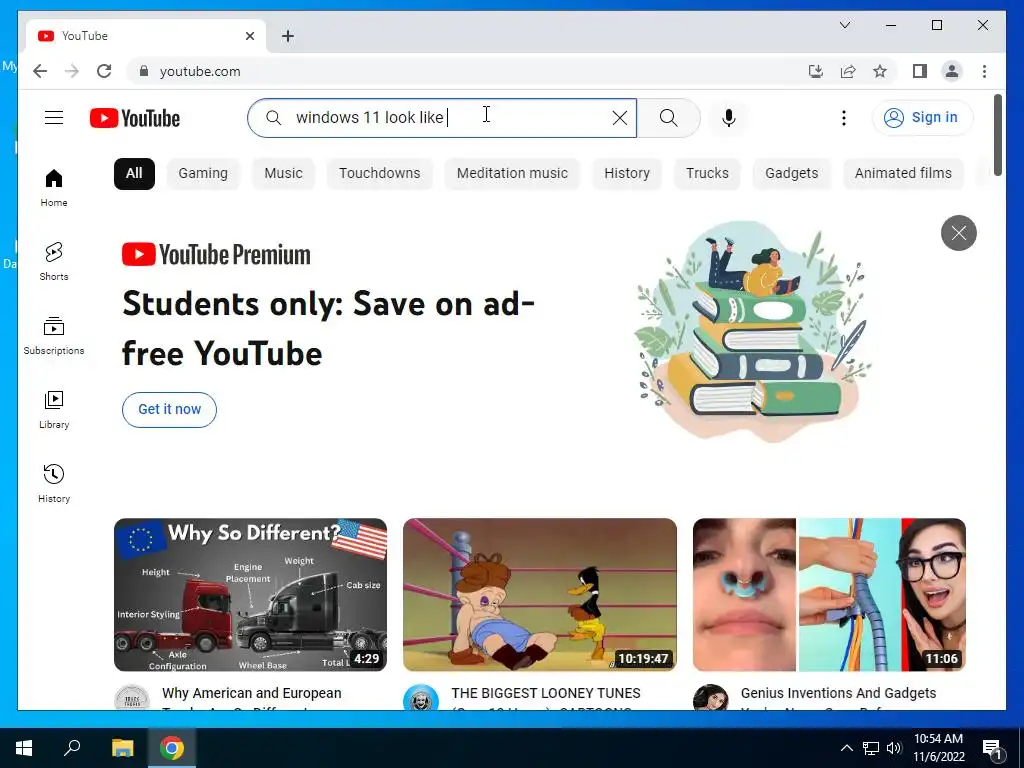The image size is (1024, 768).
Task: Open the Chrome profile avatar
Action: 952,71
